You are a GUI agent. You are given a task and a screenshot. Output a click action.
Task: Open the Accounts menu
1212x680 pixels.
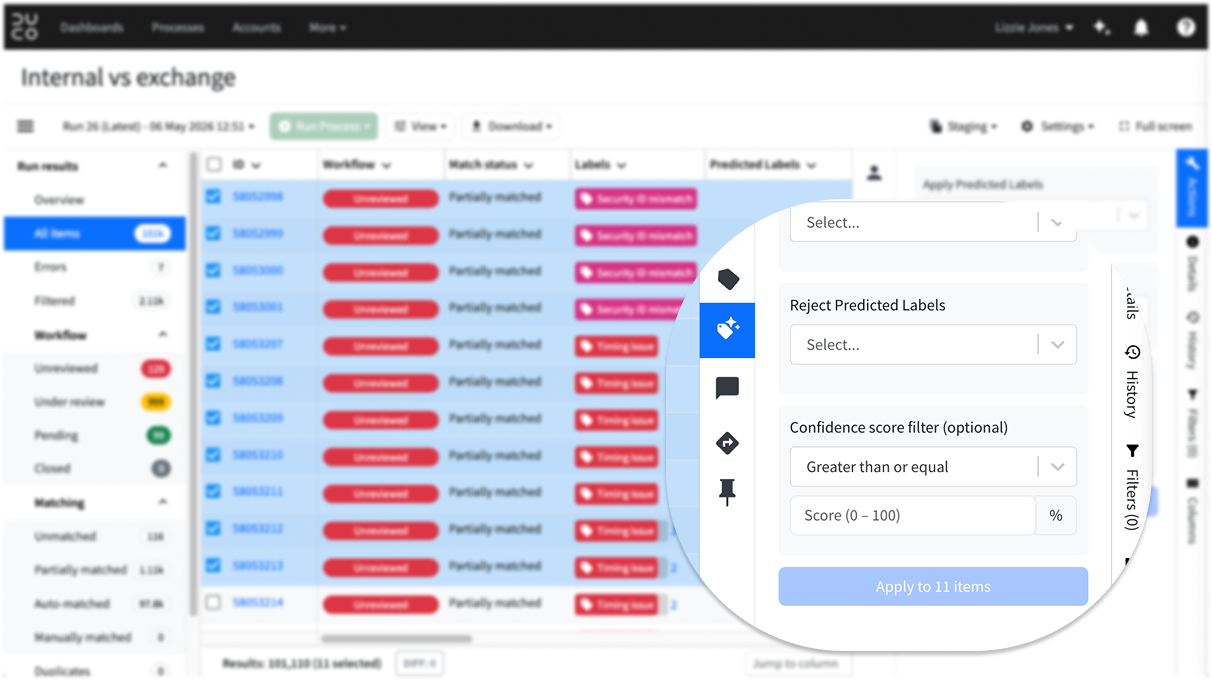click(x=256, y=28)
